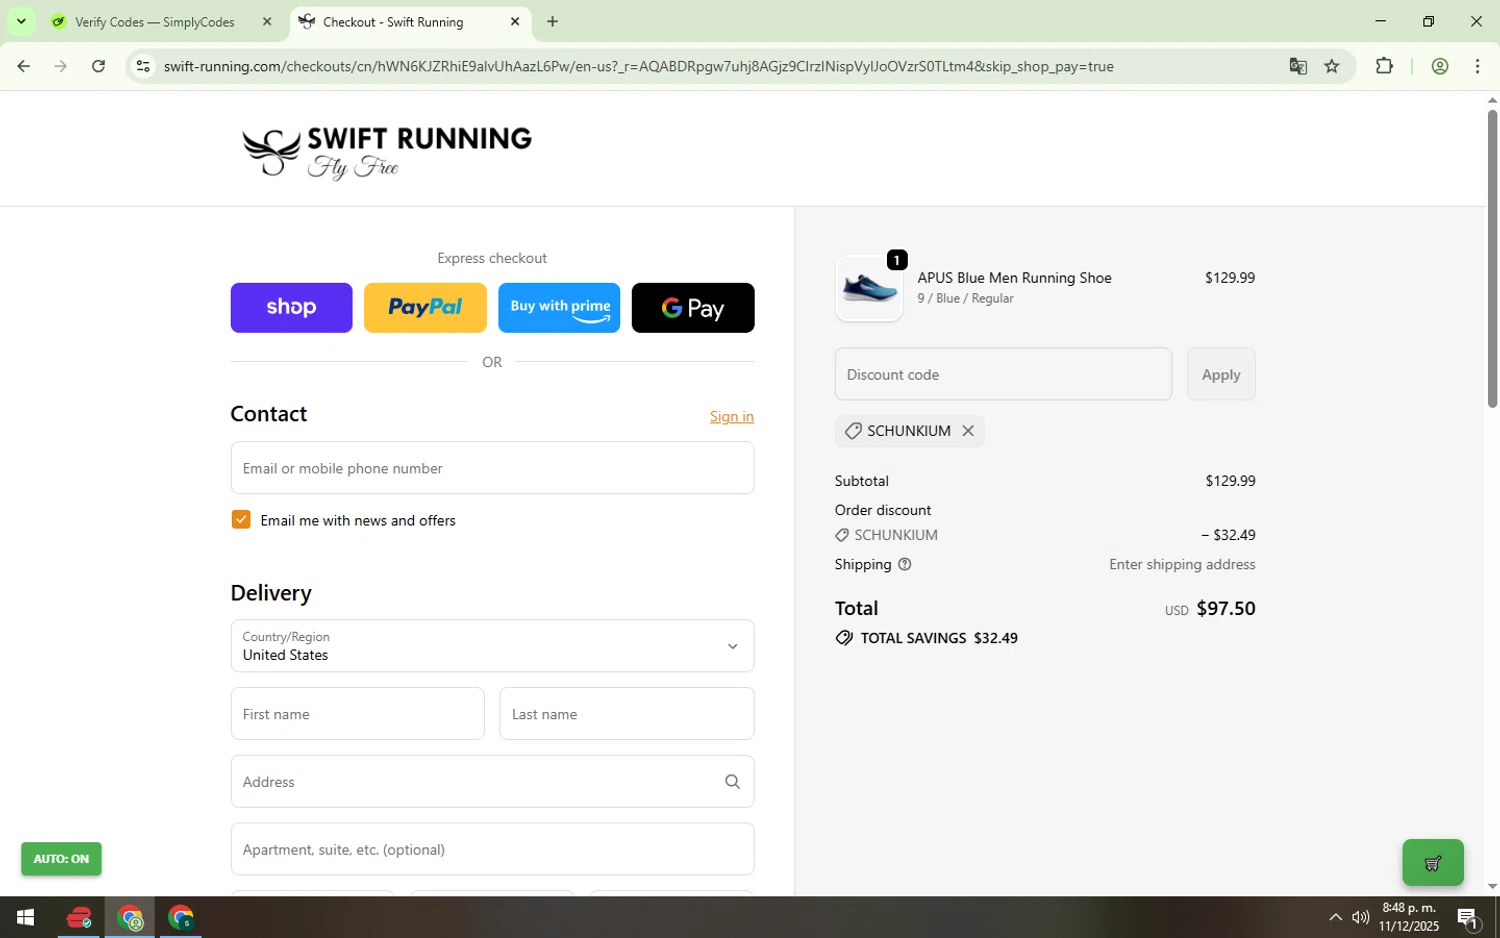Open the first Chrome taskbar icon
1500x938 pixels.
pos(130,917)
